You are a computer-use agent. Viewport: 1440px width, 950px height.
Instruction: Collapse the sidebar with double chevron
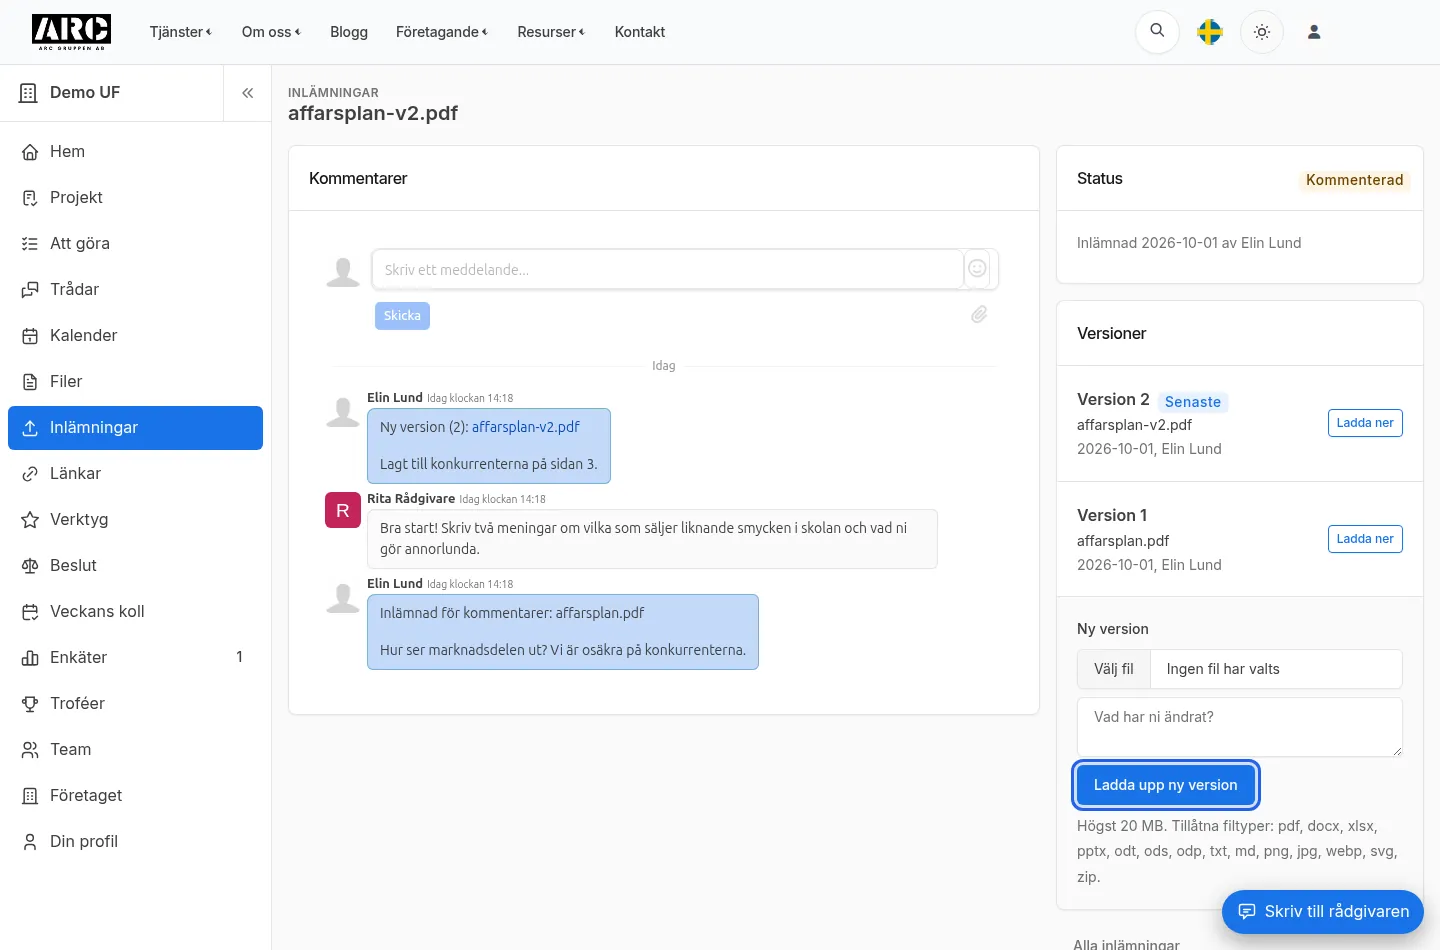(x=247, y=93)
